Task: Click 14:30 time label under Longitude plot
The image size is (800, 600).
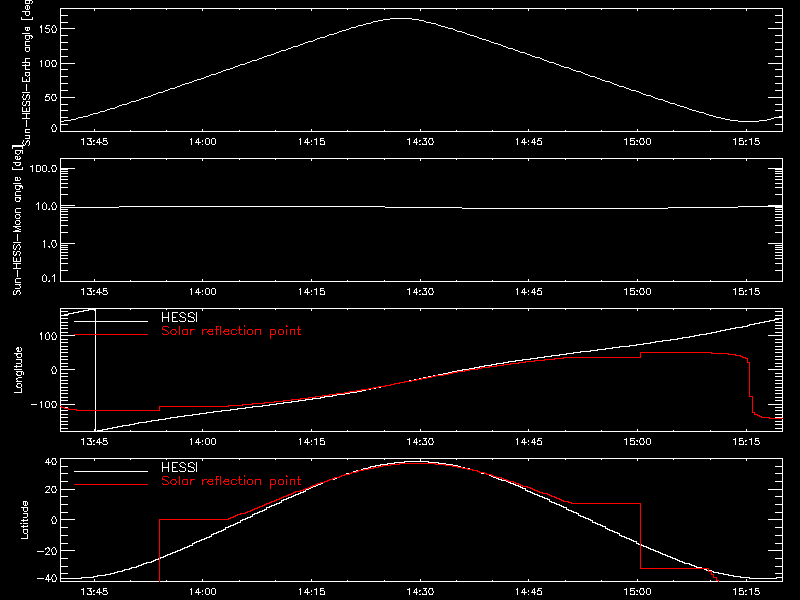Action: (x=420, y=442)
